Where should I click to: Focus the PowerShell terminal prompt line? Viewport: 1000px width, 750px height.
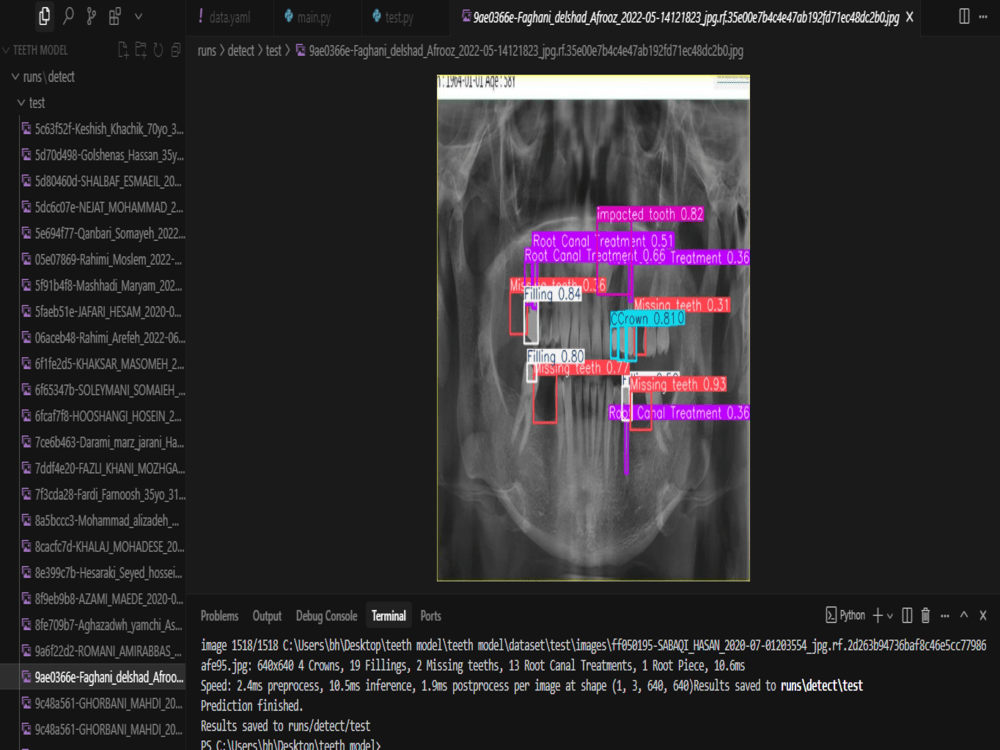click(290, 744)
